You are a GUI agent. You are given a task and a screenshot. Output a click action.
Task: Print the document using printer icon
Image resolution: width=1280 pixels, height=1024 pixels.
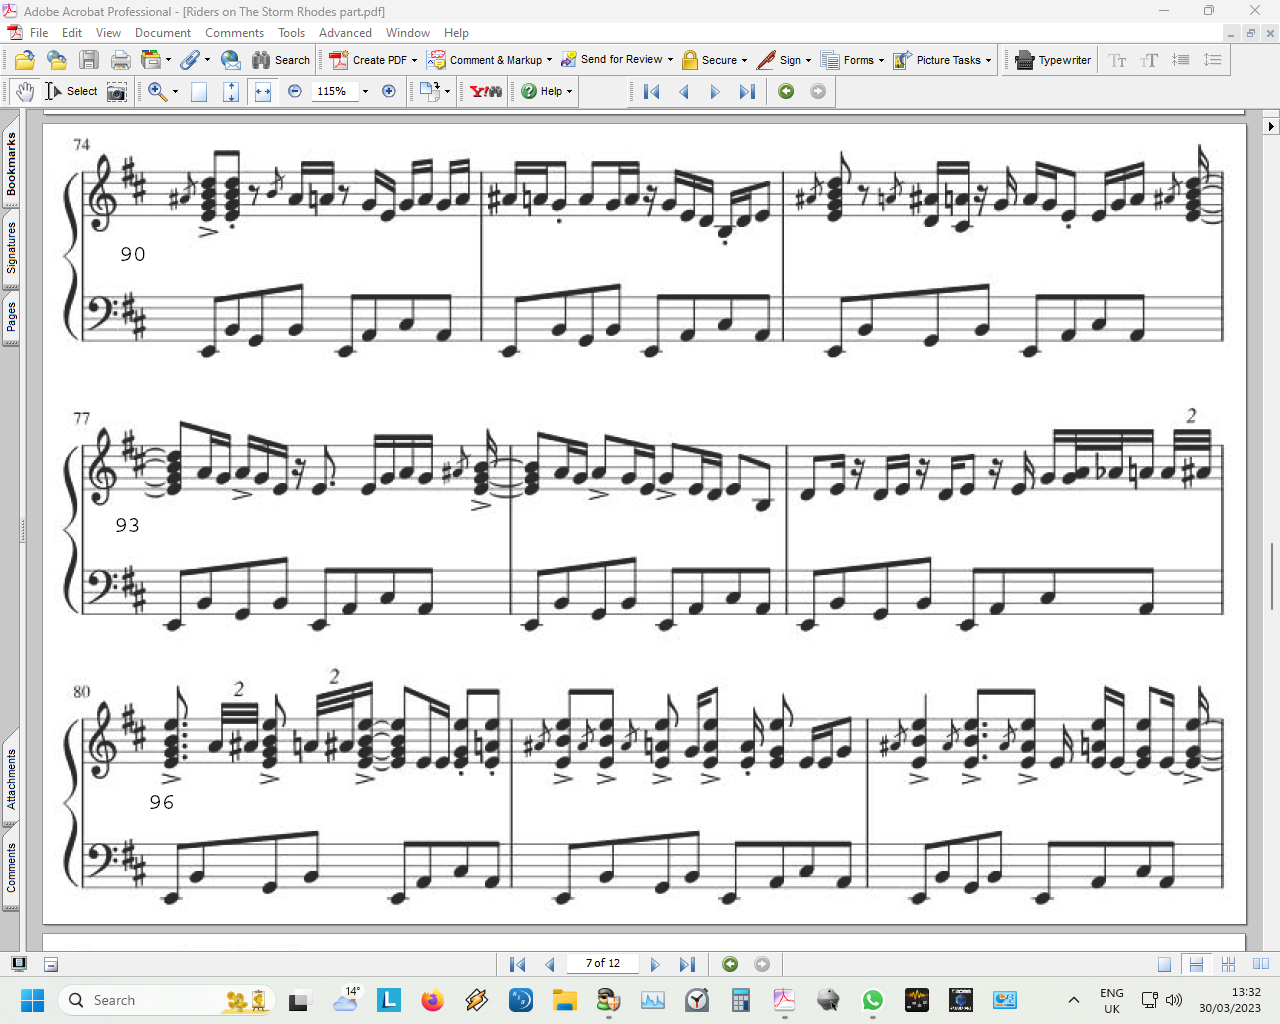pyautogui.click(x=121, y=60)
